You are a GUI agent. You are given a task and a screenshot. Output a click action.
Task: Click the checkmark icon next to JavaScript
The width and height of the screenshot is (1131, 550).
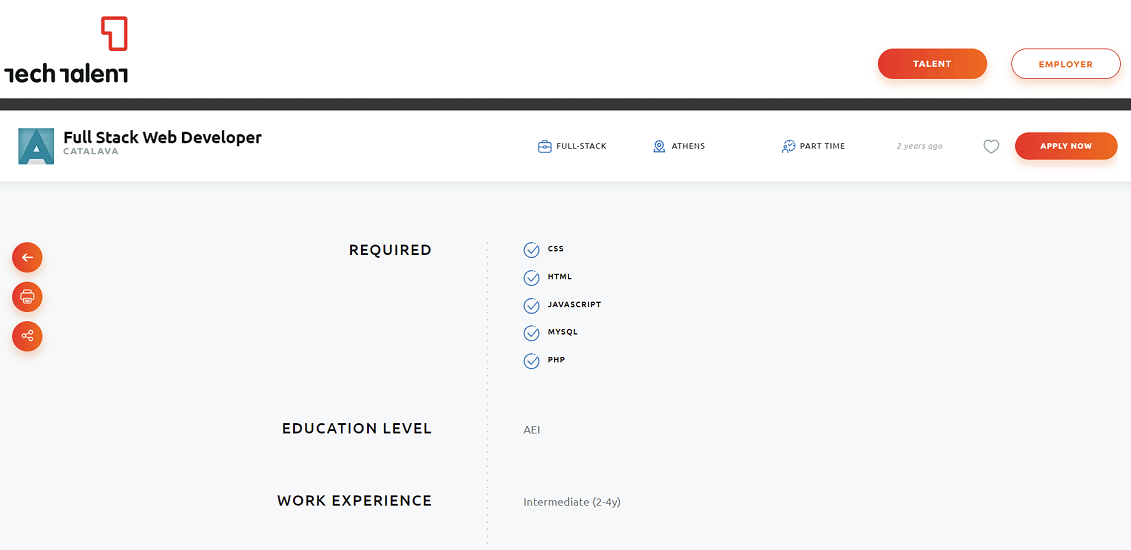pos(532,306)
